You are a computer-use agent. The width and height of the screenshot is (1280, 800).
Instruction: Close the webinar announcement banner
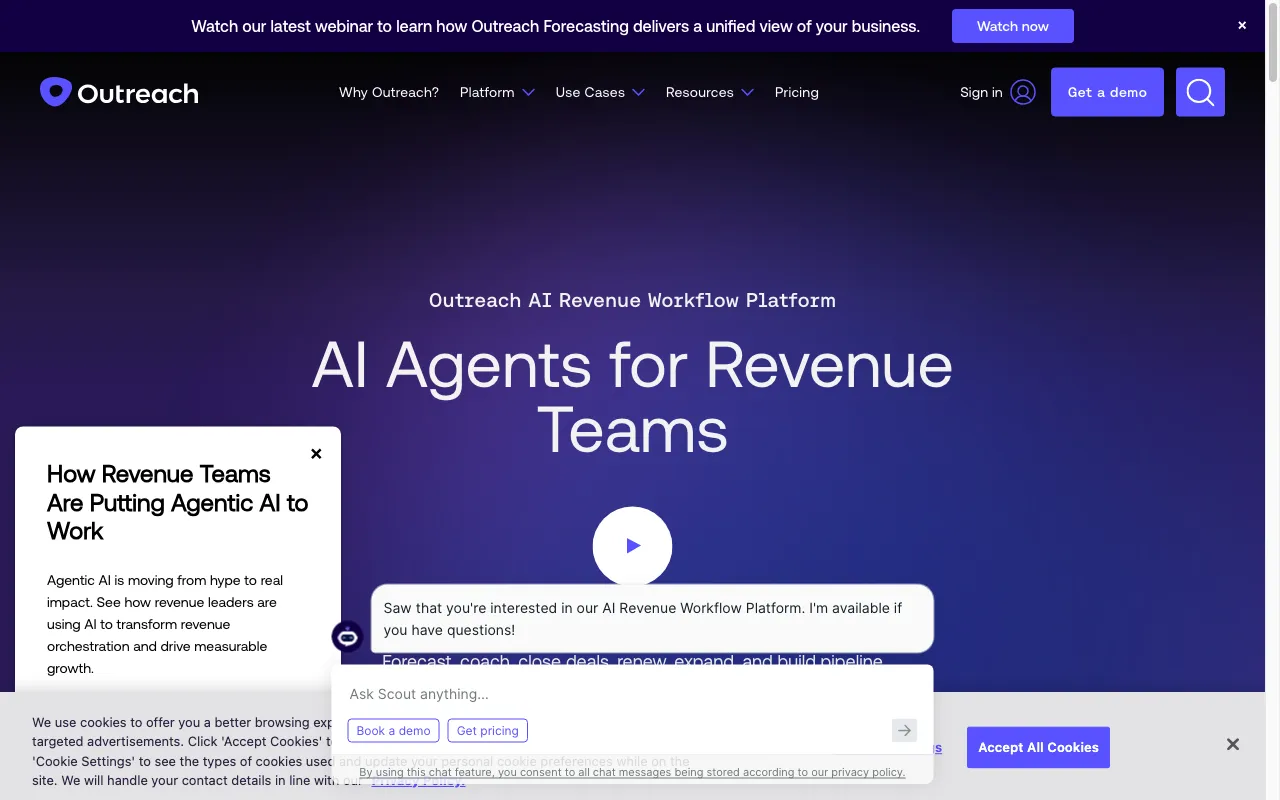pyautogui.click(x=1242, y=26)
